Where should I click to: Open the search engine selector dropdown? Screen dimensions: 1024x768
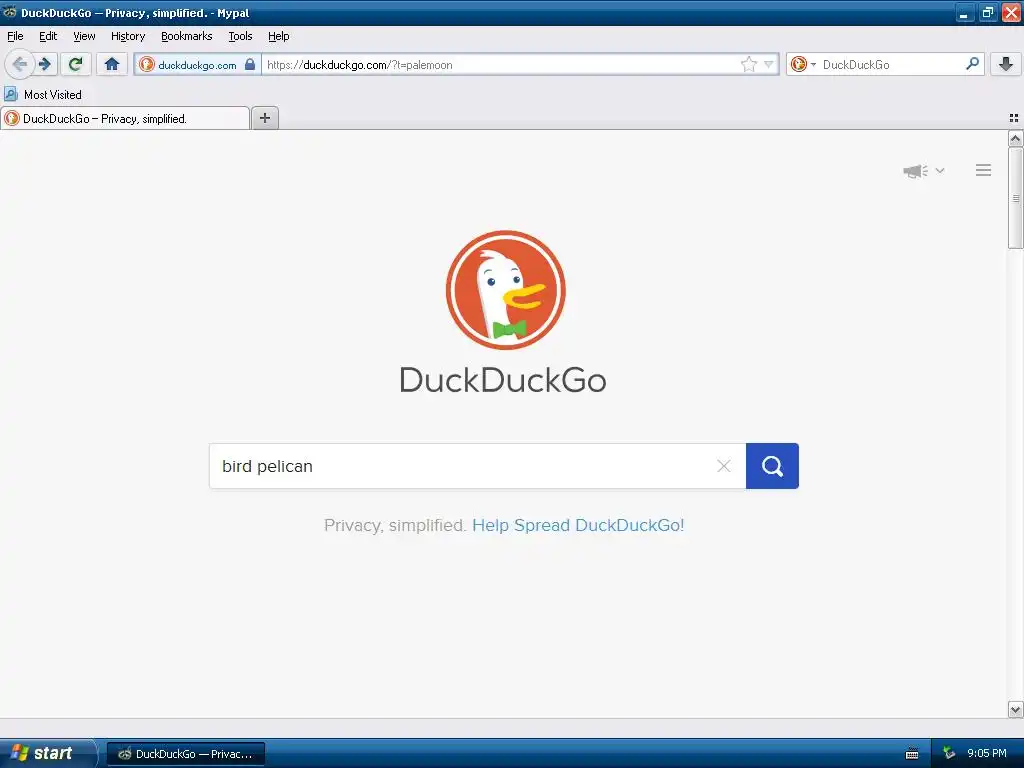pyautogui.click(x=803, y=64)
